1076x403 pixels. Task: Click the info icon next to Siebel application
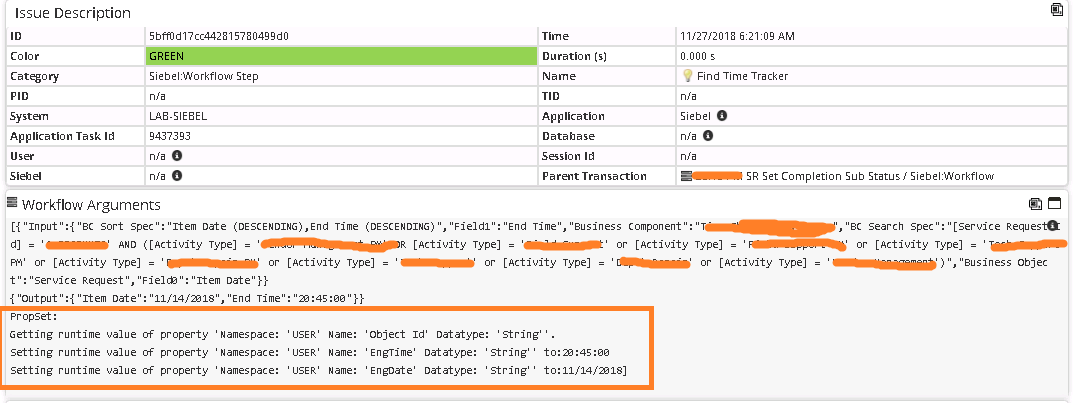pos(722,115)
